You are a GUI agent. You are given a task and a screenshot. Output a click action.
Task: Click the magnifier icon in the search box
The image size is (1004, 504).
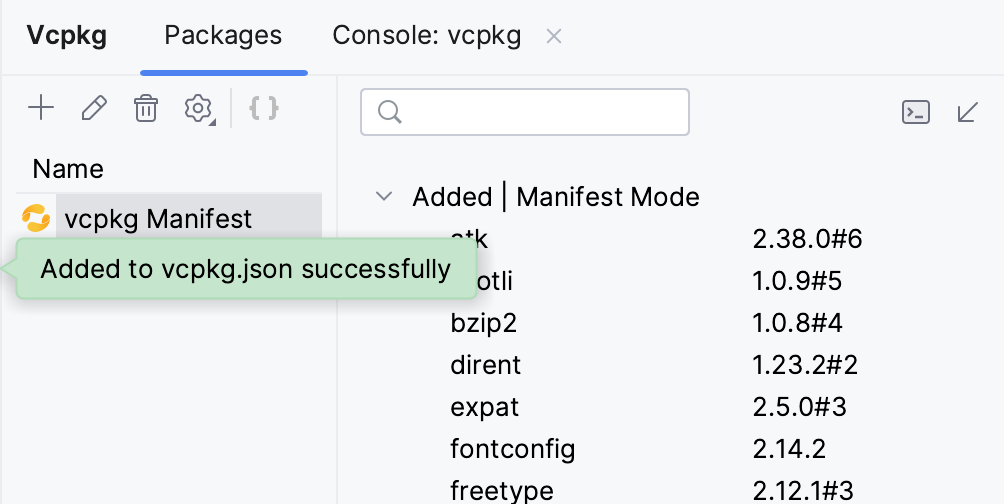(390, 112)
